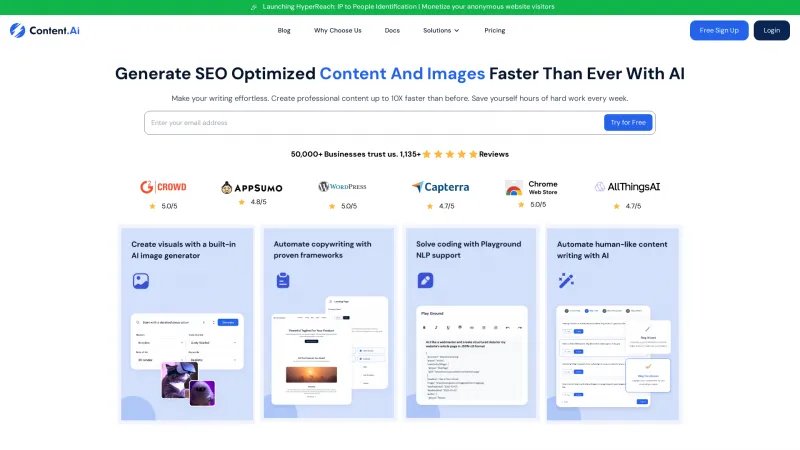Viewport: 800px width, 450px height.
Task: Click the Content.AI logo icon
Action: [x=18, y=30]
